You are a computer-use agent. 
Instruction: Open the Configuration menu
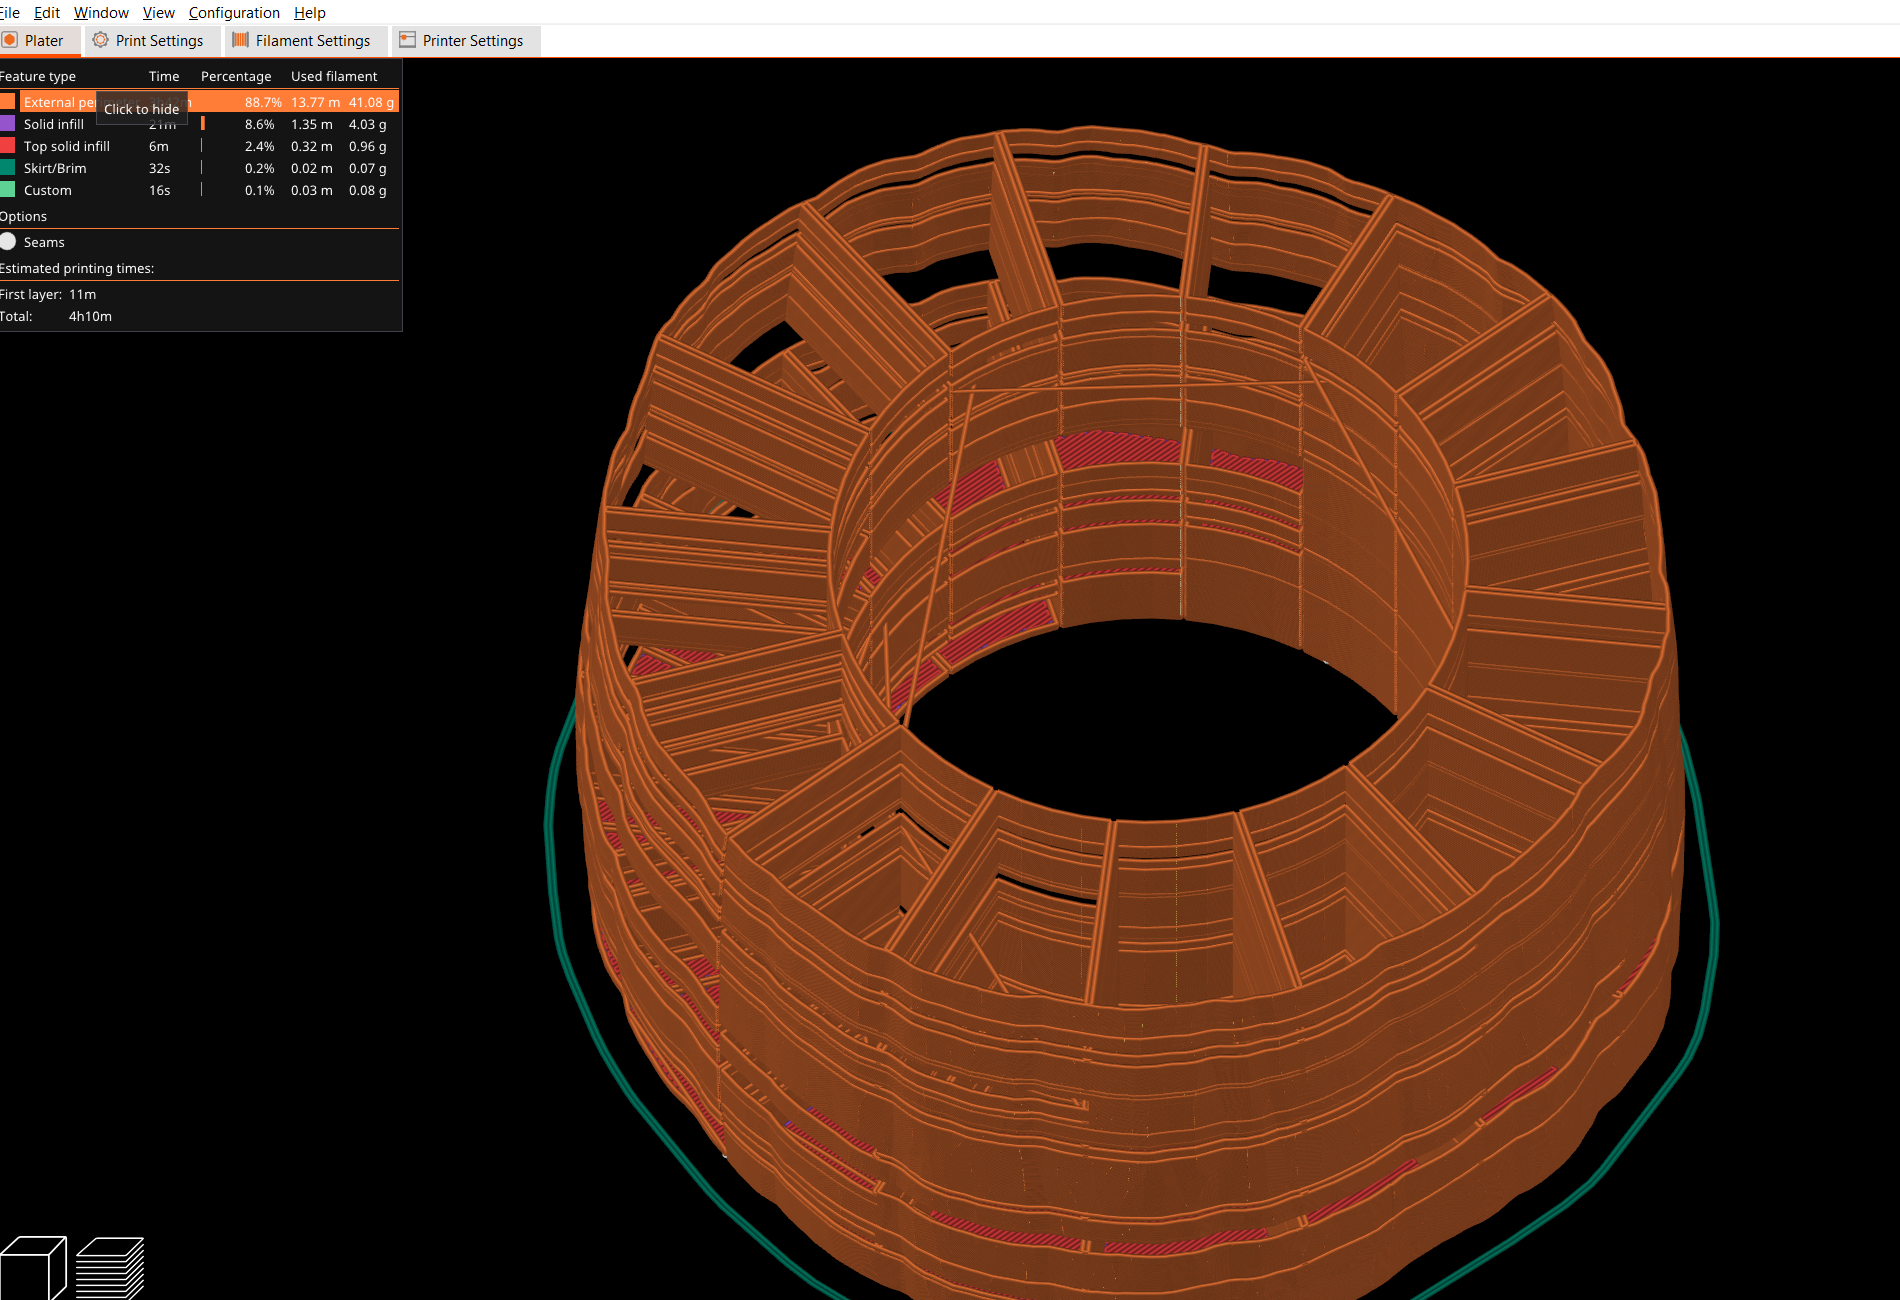pyautogui.click(x=234, y=12)
